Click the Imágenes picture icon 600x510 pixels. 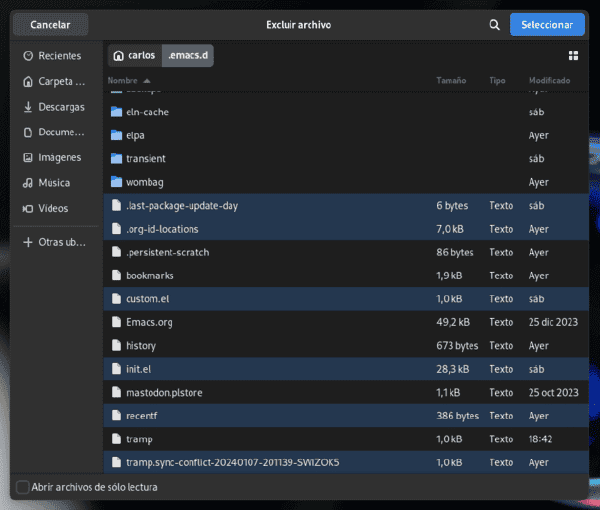(28, 157)
